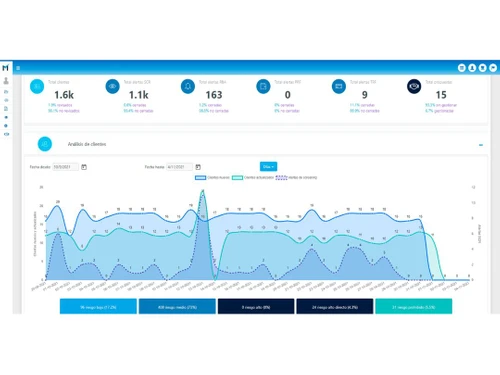This screenshot has width=500, height=375.
Task: Click the card icon above the 9 count
Action: [x=339, y=87]
